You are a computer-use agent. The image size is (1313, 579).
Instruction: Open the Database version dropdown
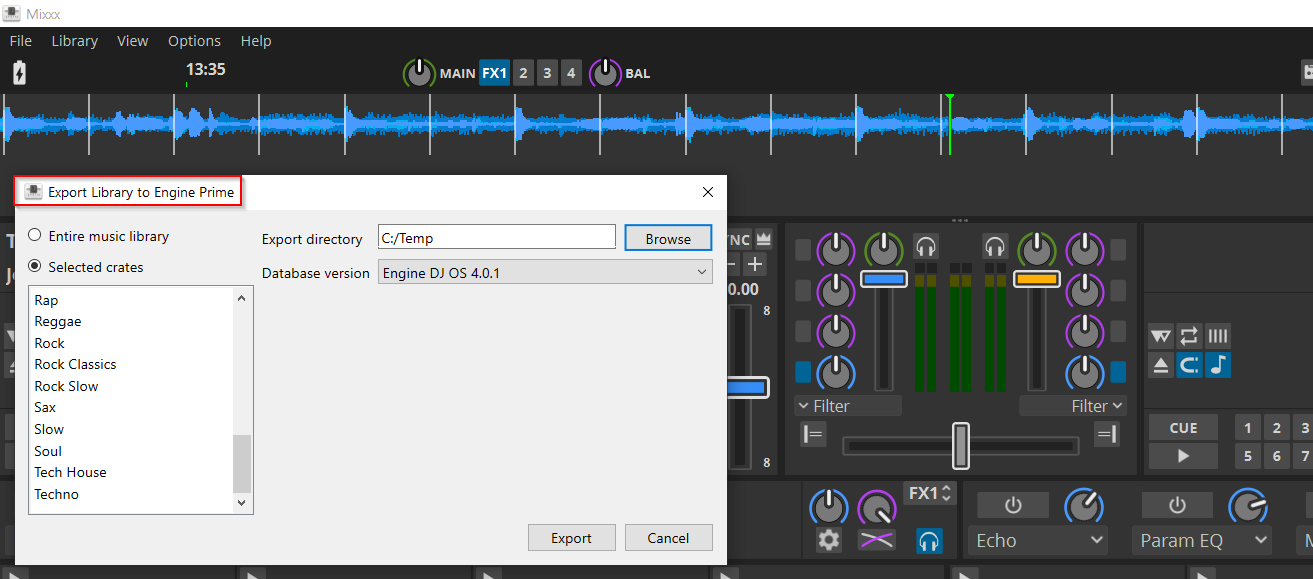click(x=545, y=272)
